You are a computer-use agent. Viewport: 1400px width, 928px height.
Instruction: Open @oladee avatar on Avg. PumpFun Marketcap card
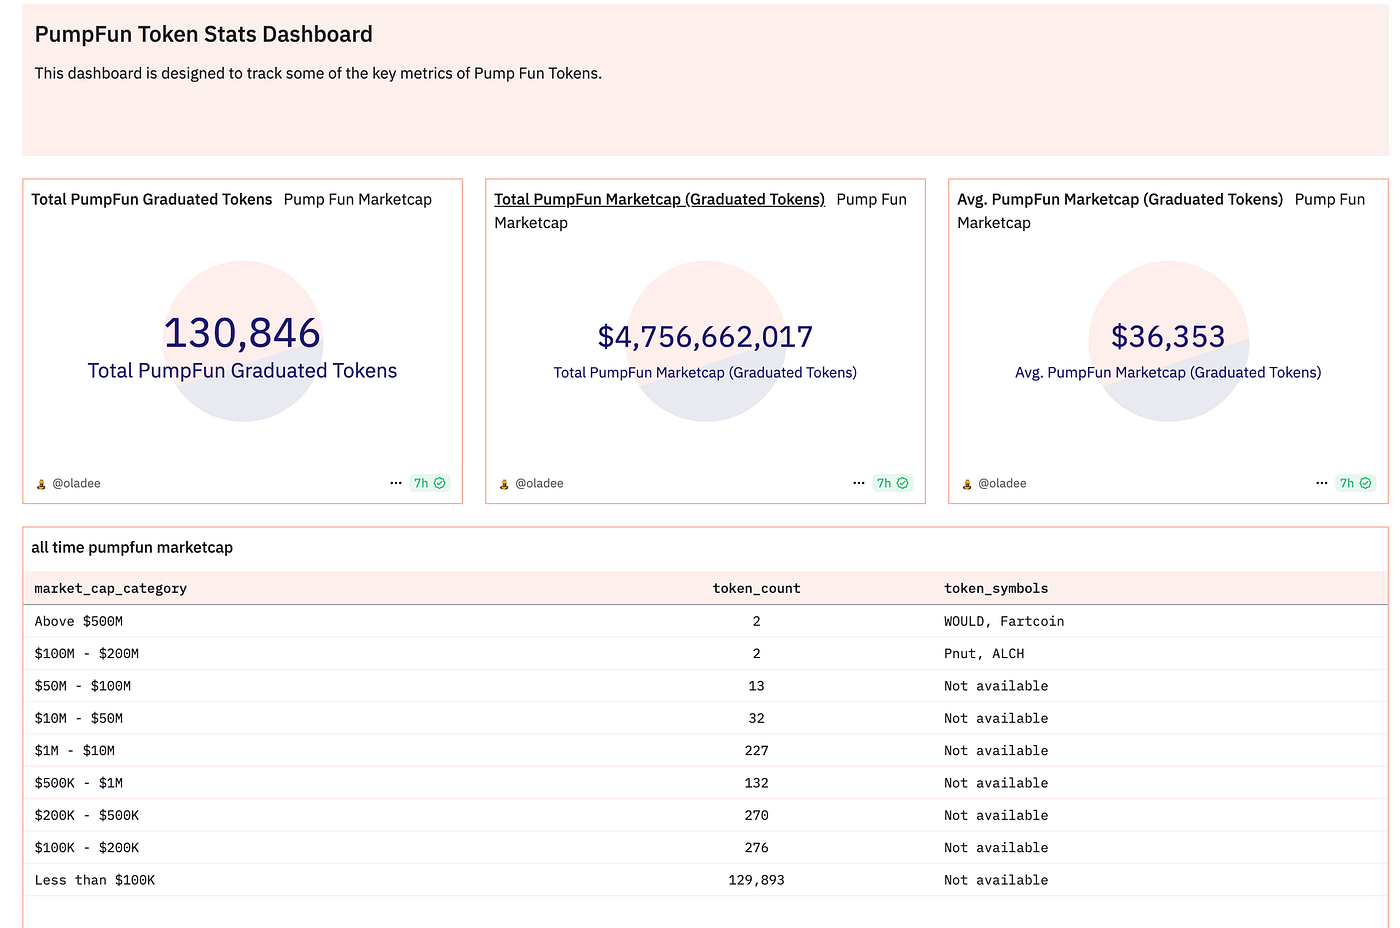pos(967,484)
